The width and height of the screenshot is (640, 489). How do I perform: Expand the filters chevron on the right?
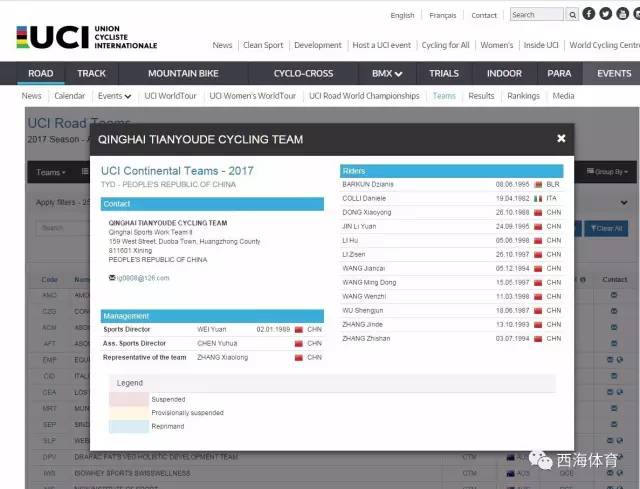[624, 202]
